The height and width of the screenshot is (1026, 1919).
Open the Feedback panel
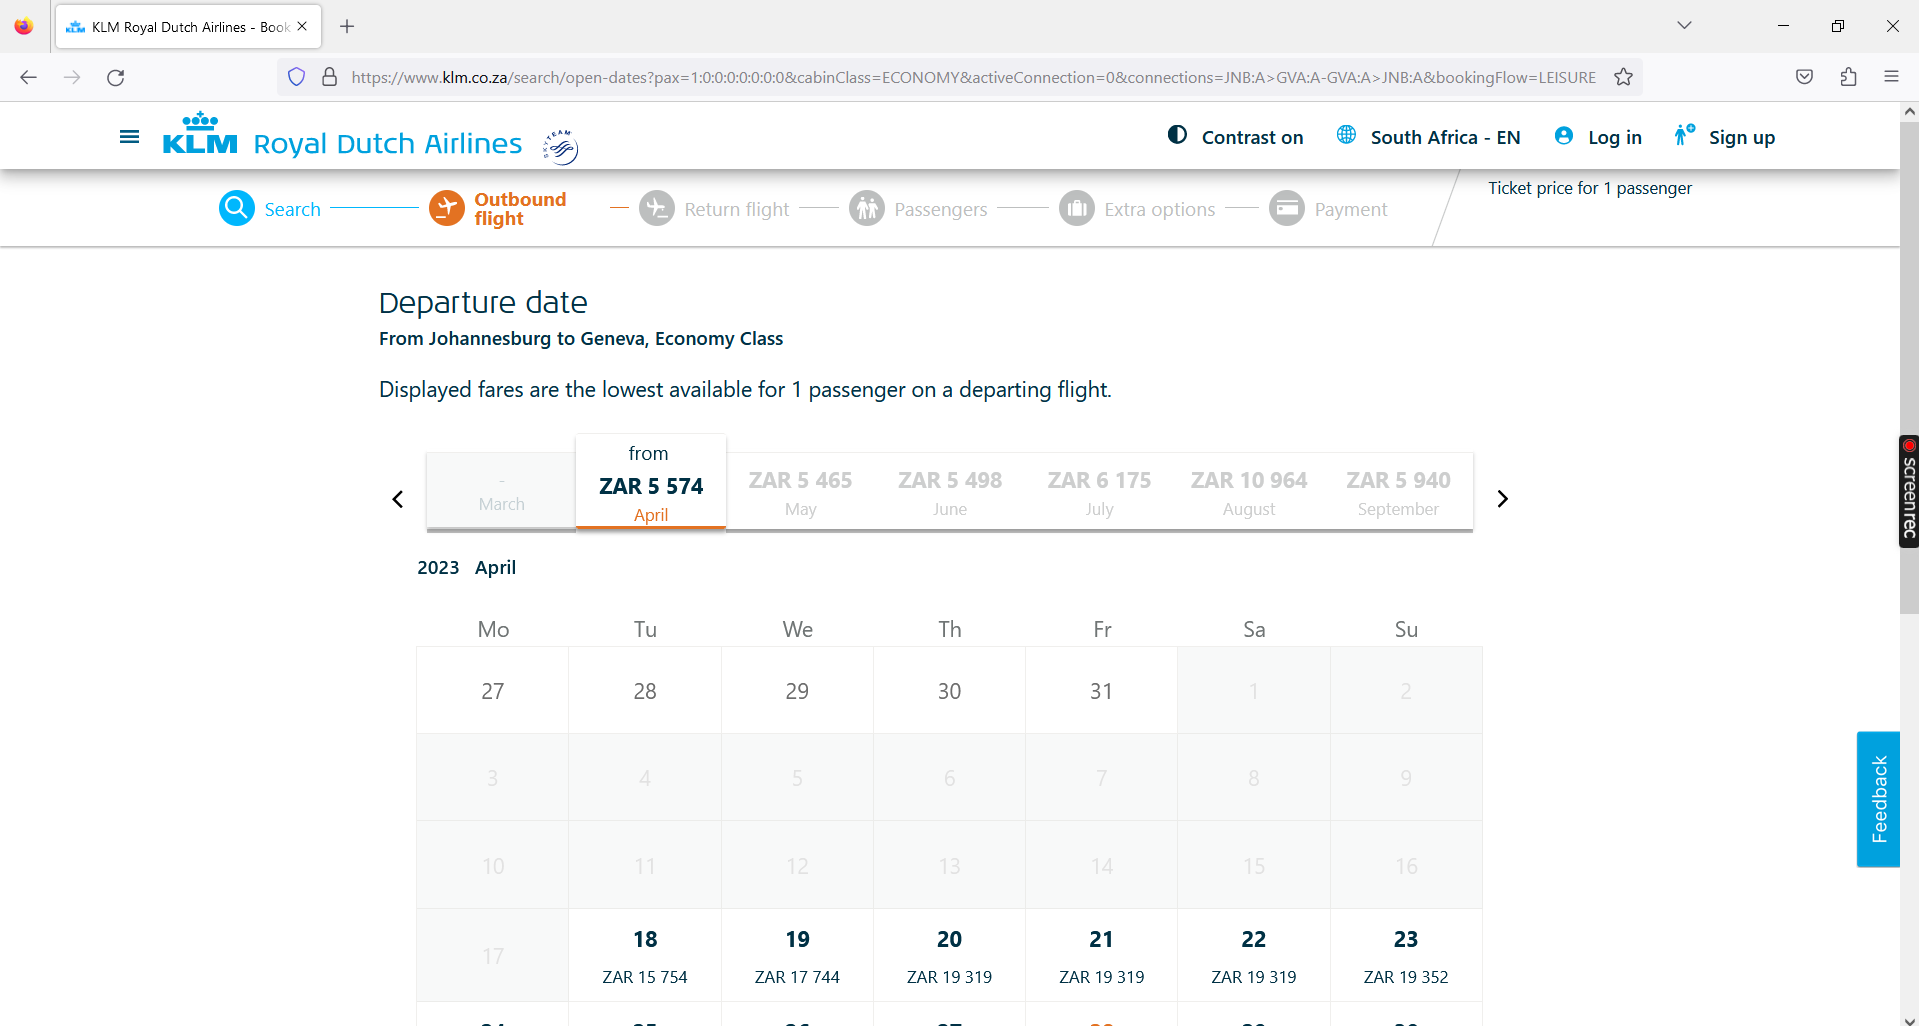point(1878,799)
